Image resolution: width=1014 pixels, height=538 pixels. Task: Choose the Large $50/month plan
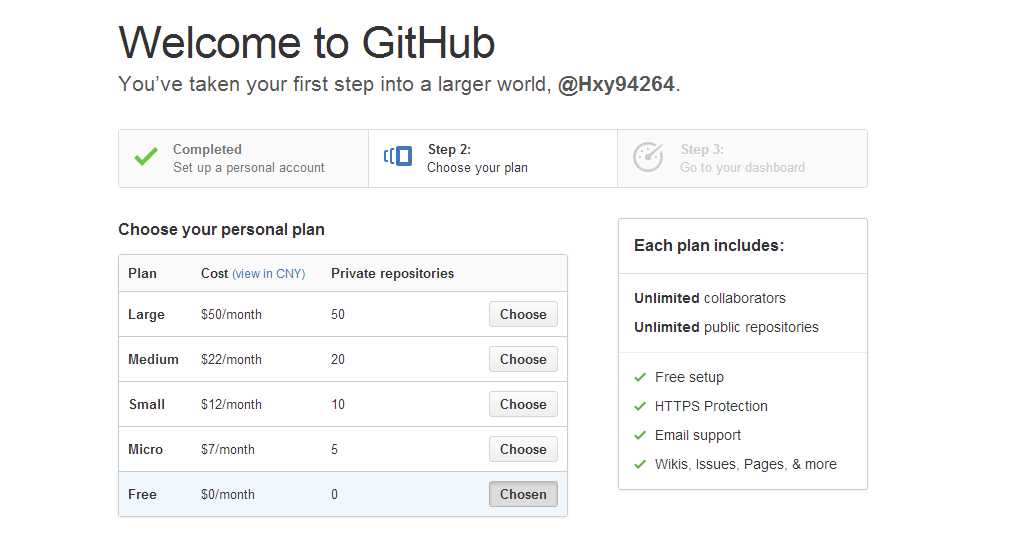coord(523,314)
